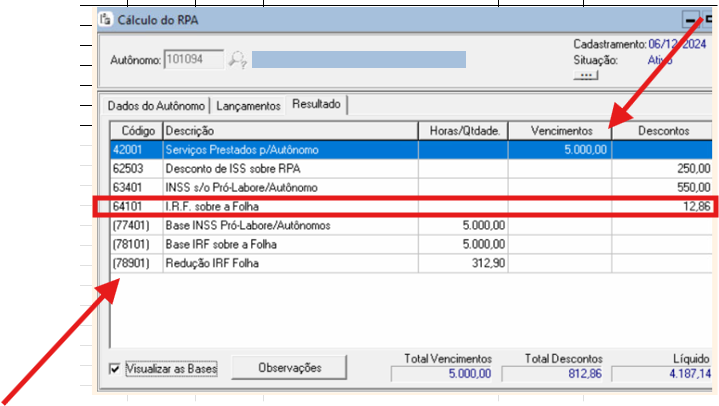The height and width of the screenshot is (406, 719).
Task: Sort by the Código column header
Action: [136, 130]
